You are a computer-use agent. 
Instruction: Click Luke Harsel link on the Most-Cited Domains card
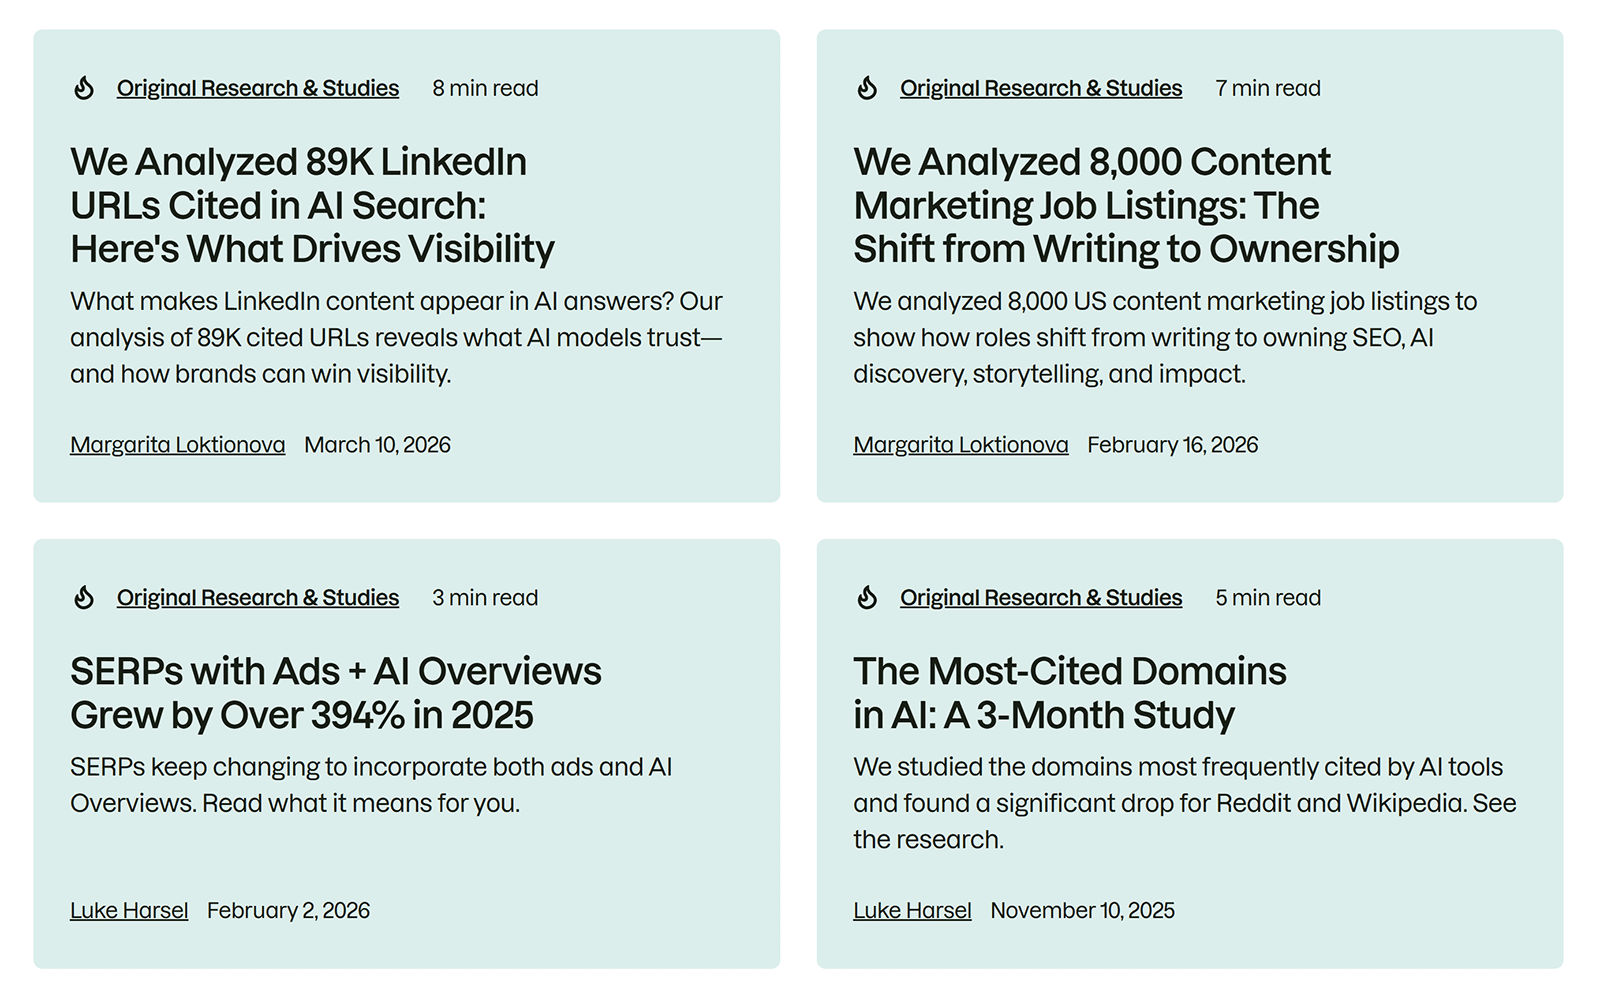point(911,910)
